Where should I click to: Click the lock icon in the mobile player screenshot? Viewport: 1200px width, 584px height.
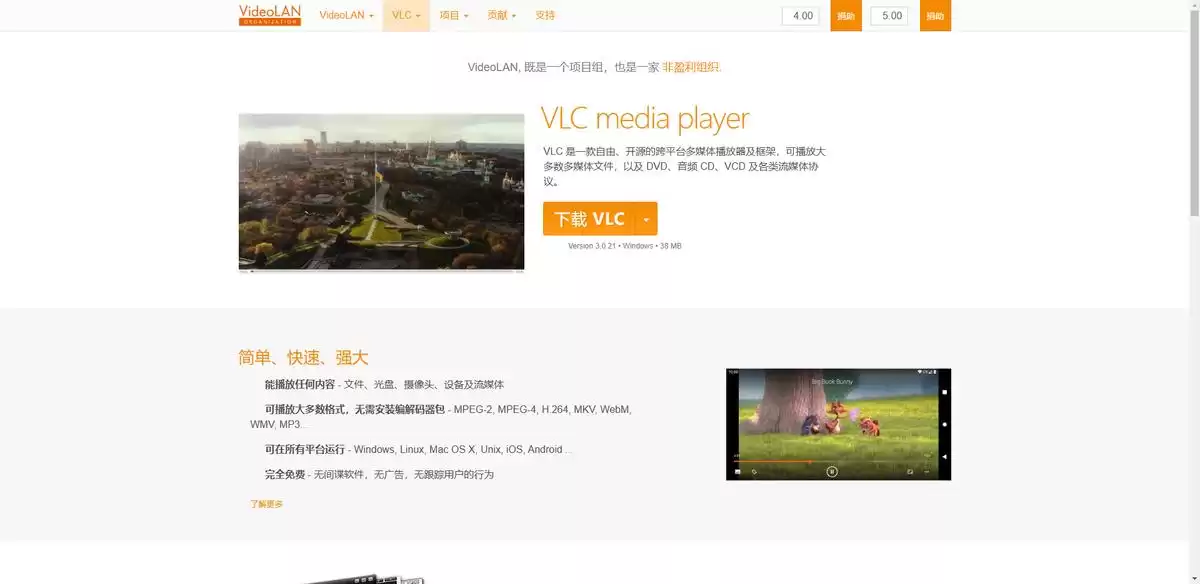(753, 471)
